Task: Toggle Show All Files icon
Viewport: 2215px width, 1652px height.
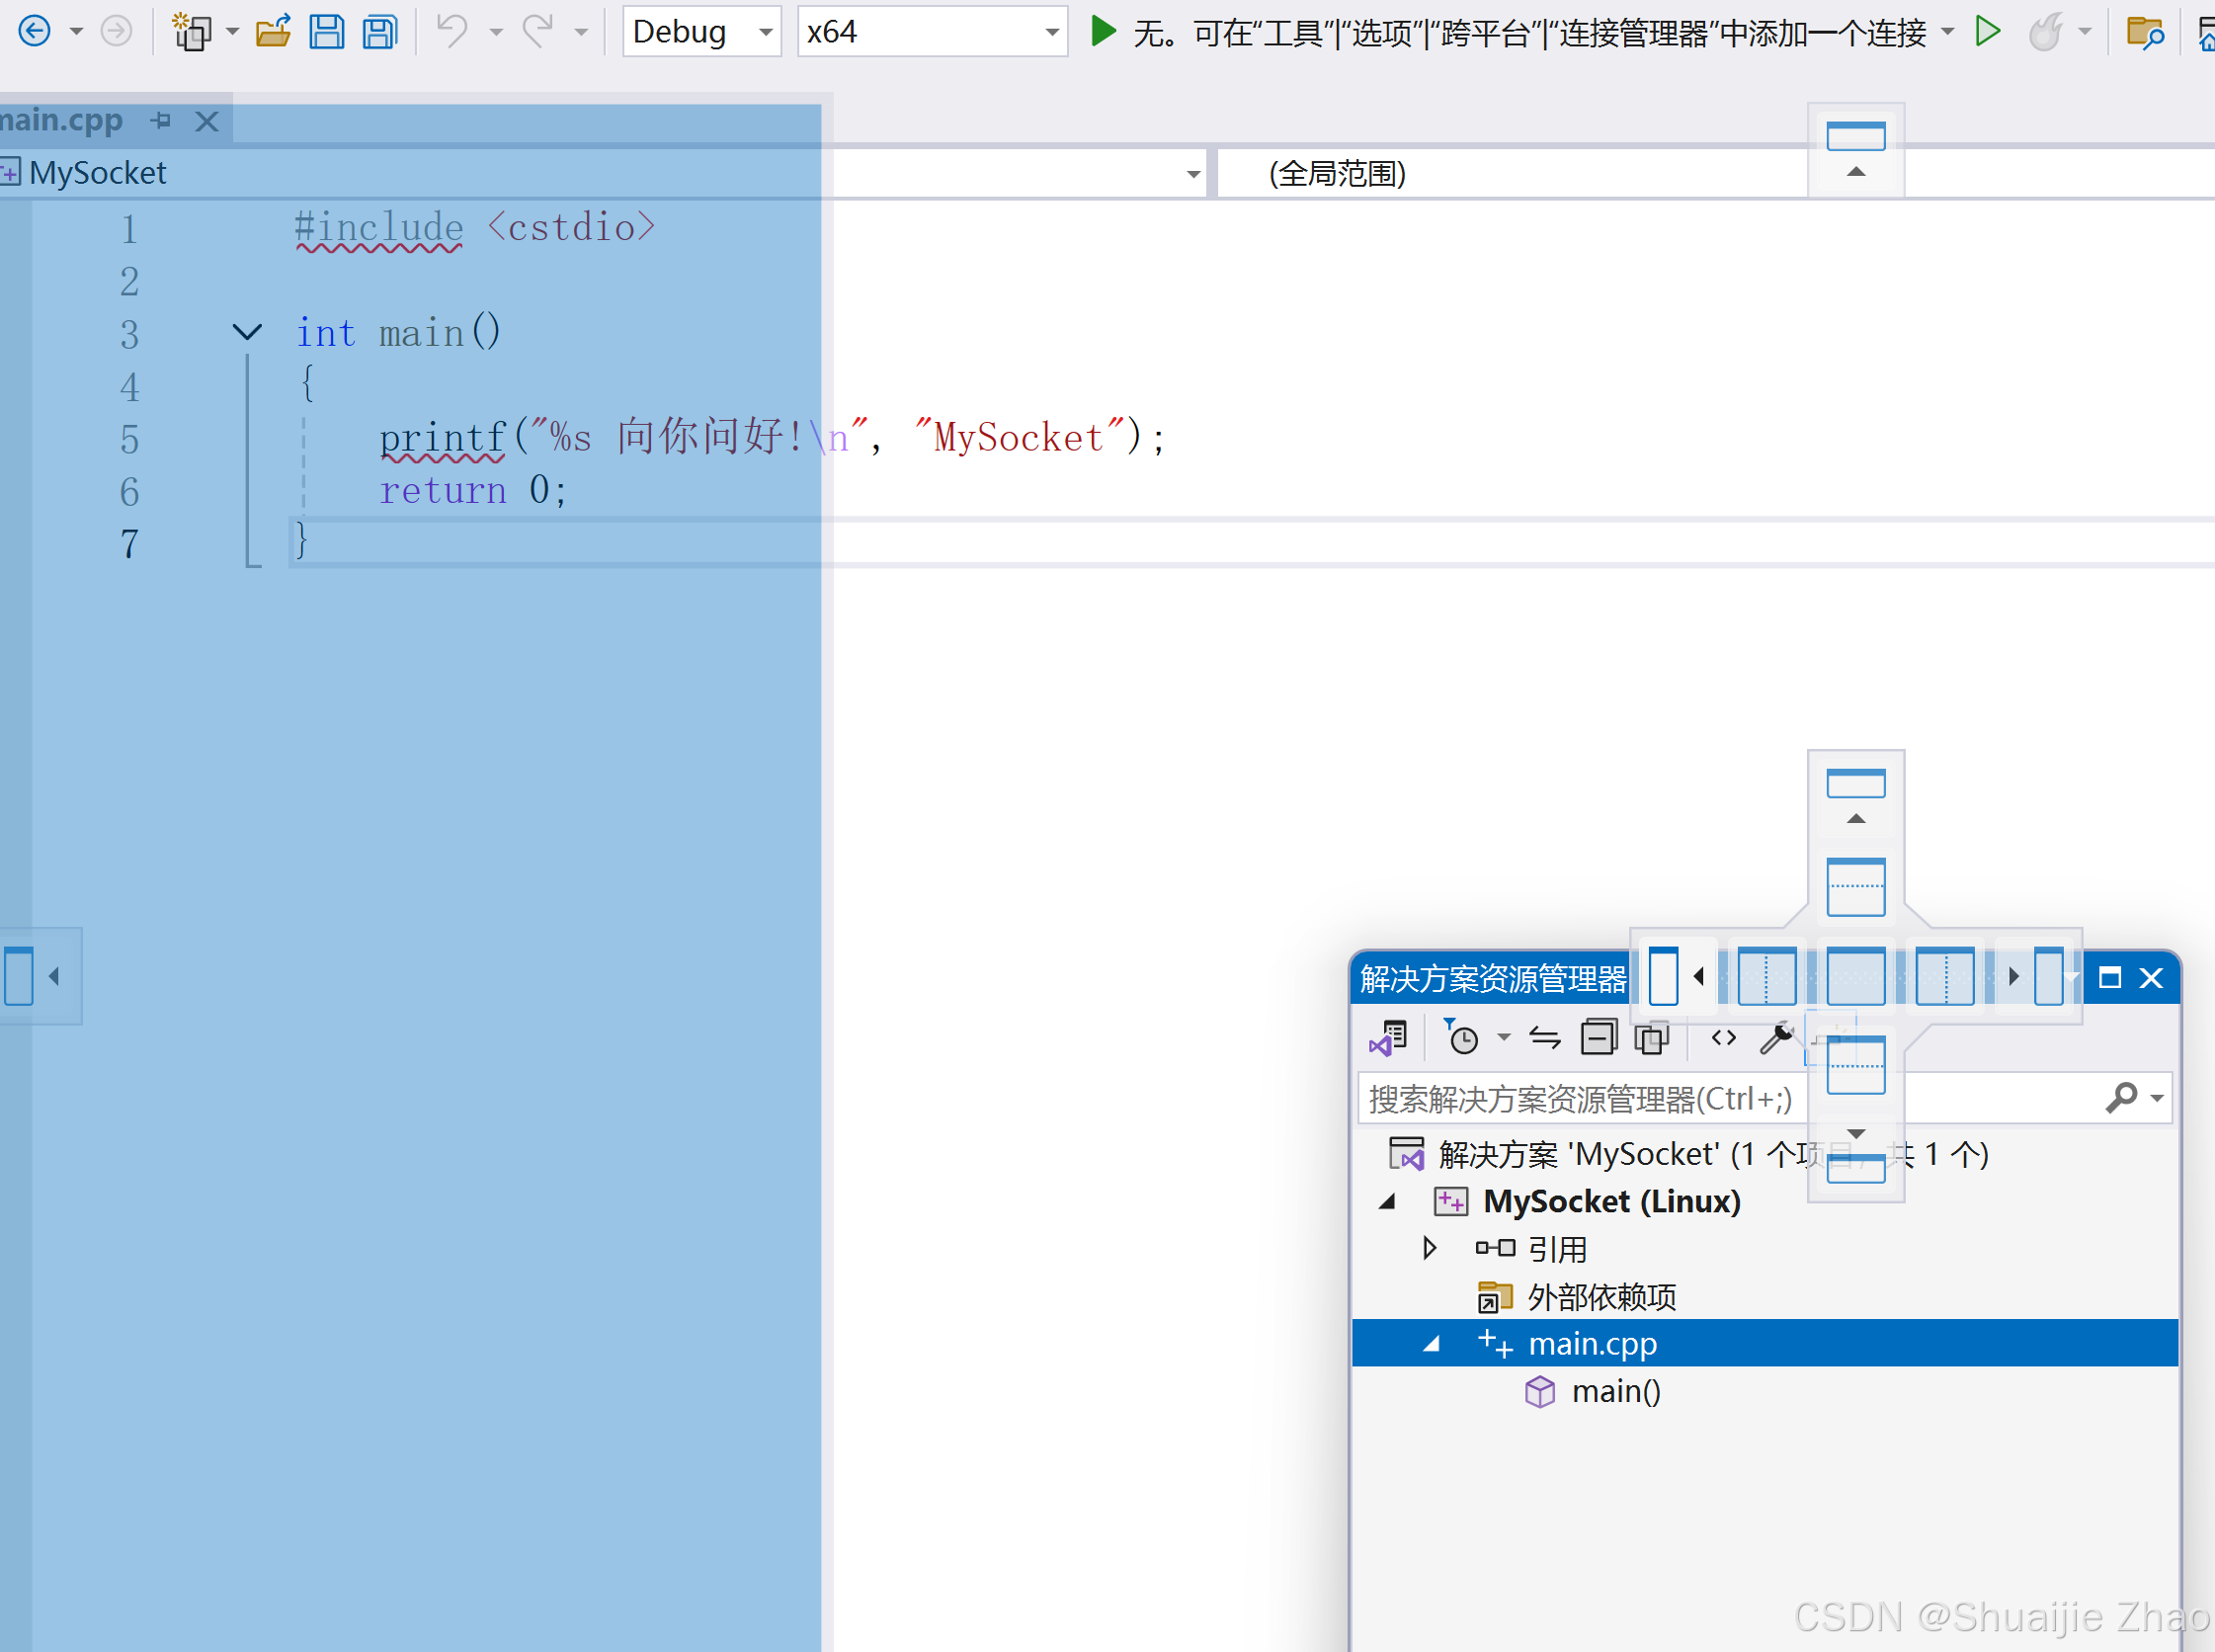Action: tap(1651, 1038)
